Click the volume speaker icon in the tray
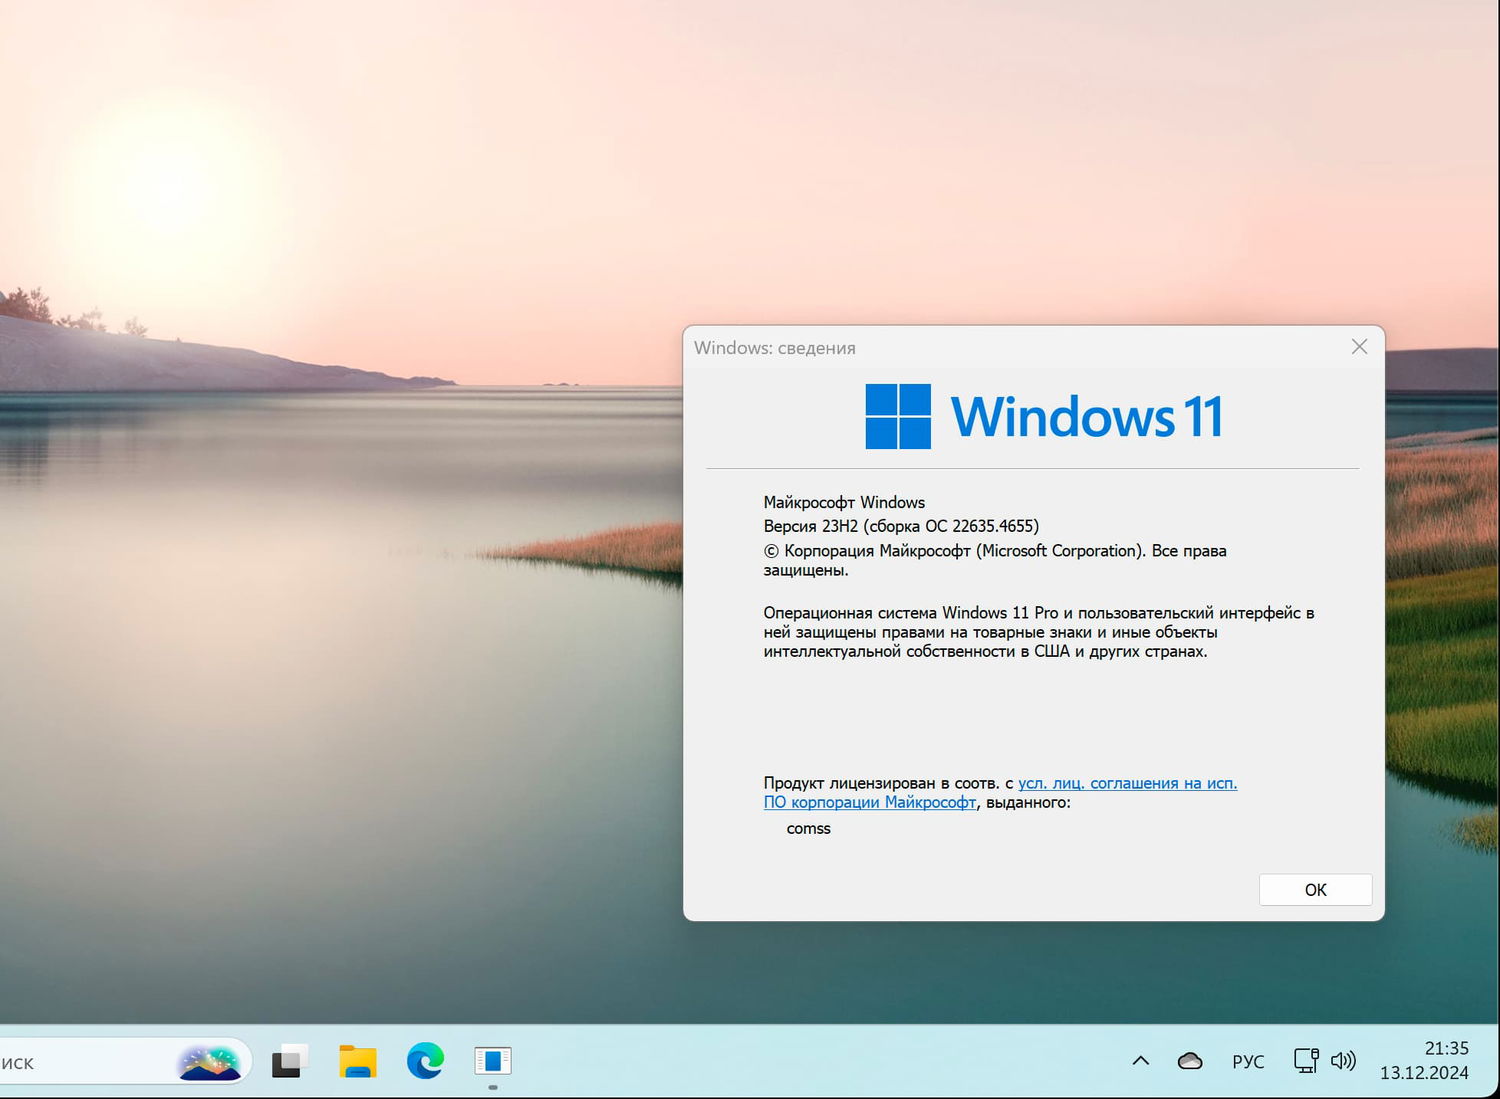The width and height of the screenshot is (1500, 1099). pos(1344,1061)
